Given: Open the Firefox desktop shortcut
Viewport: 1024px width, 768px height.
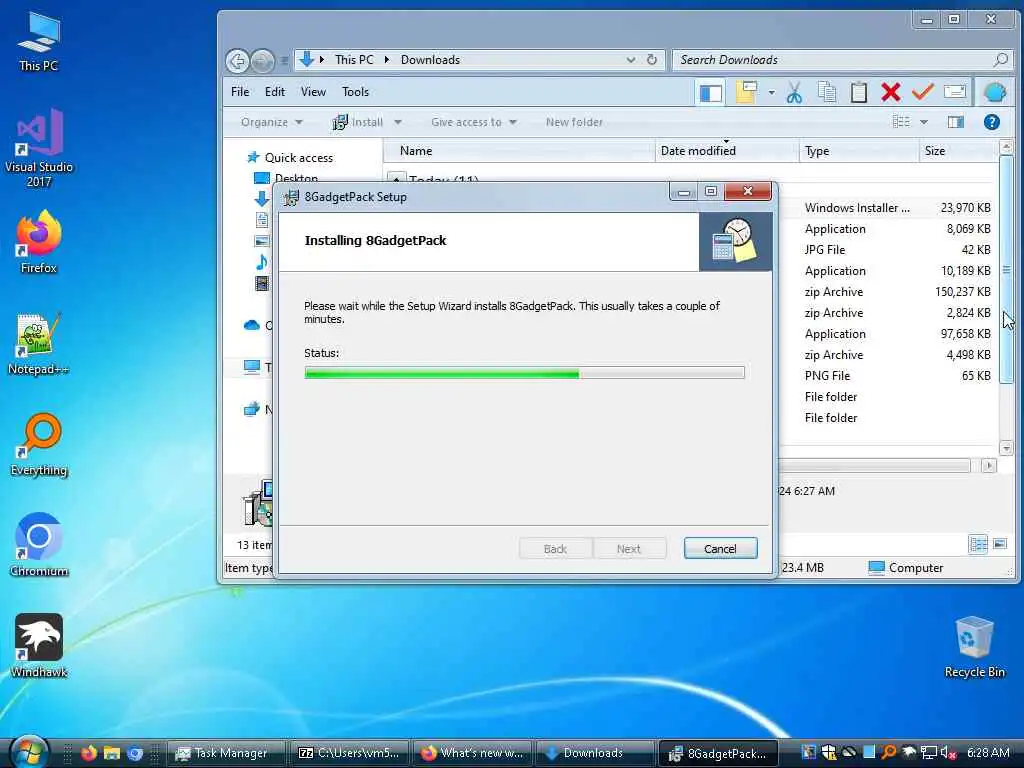Looking at the screenshot, I should tap(39, 242).
